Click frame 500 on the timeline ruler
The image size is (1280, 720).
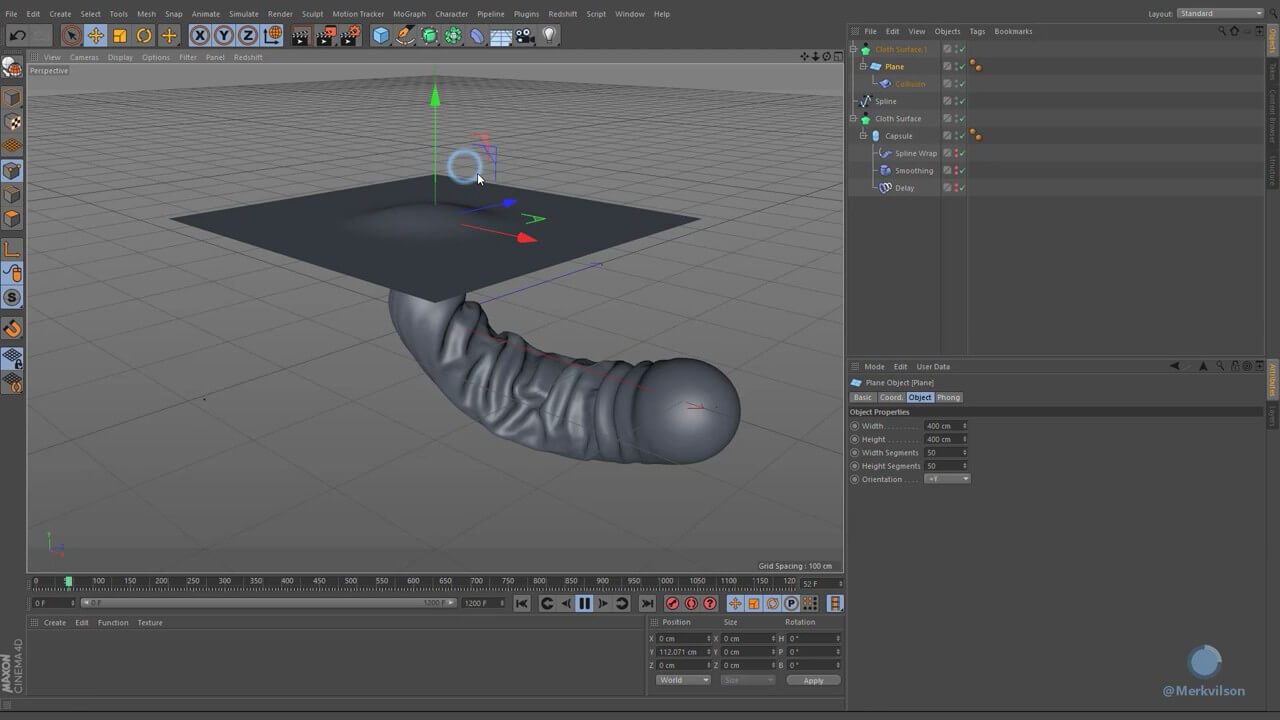tap(350, 581)
